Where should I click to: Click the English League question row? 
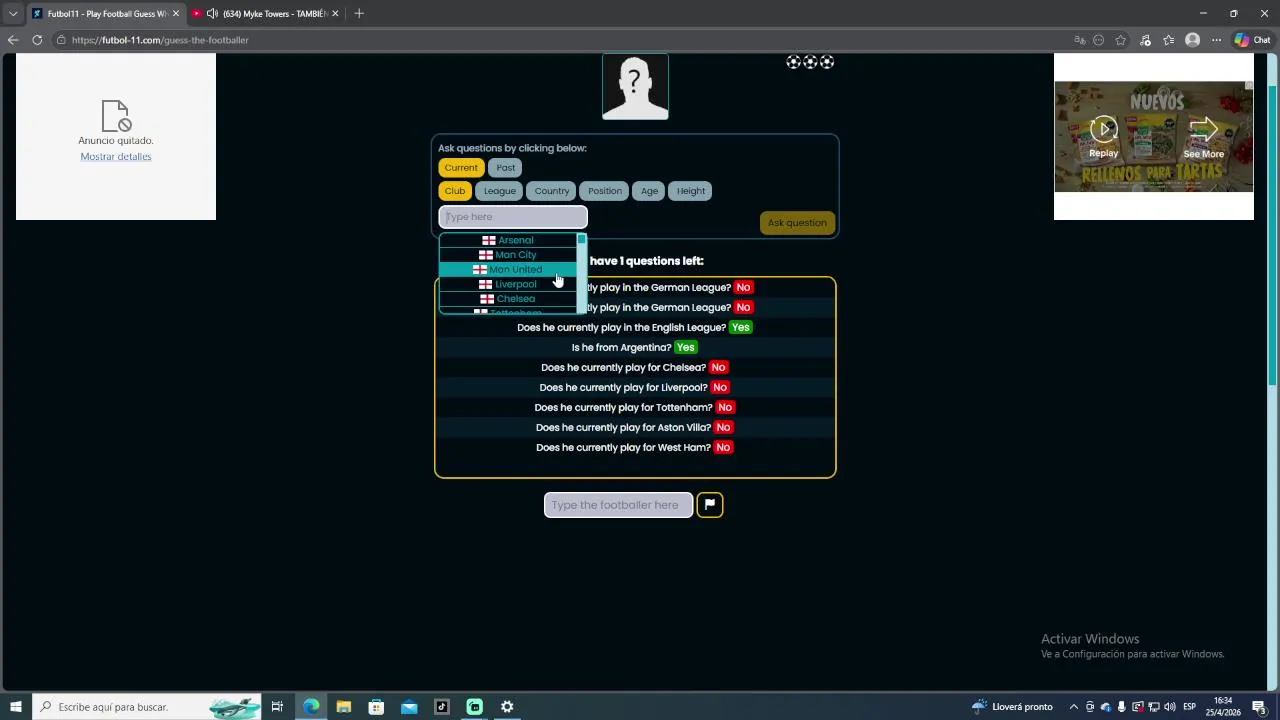click(x=635, y=328)
